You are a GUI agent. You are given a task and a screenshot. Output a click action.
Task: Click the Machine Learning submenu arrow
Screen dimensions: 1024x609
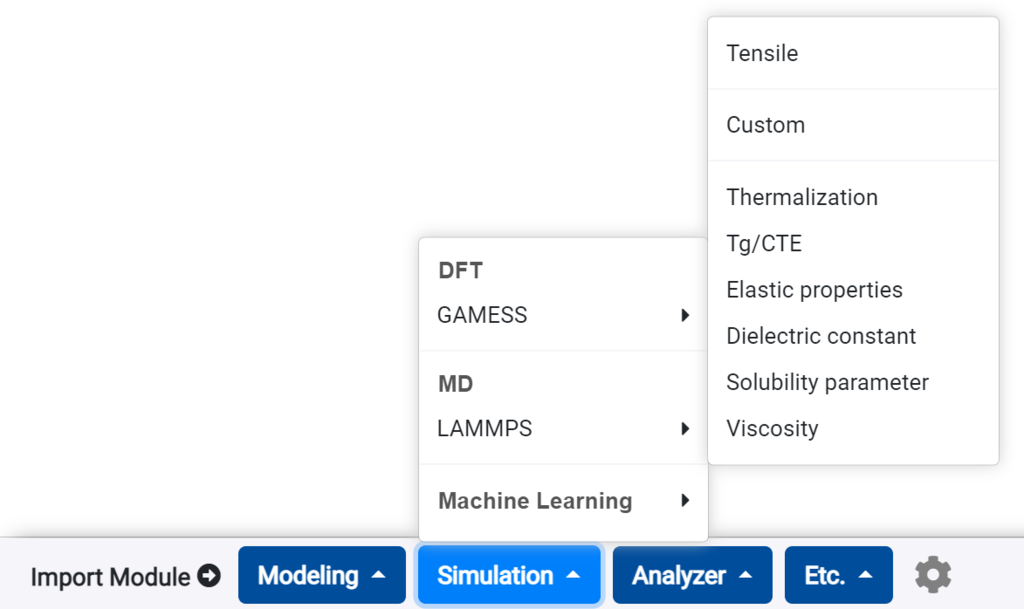coord(686,501)
